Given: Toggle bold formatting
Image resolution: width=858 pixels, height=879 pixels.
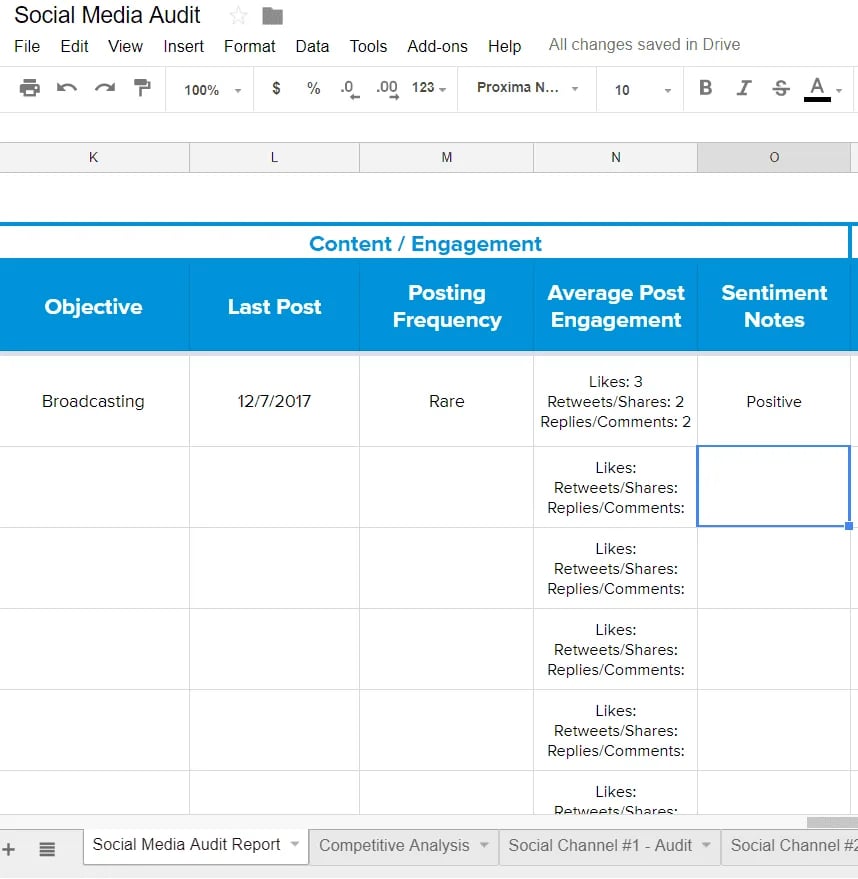Looking at the screenshot, I should point(705,88).
